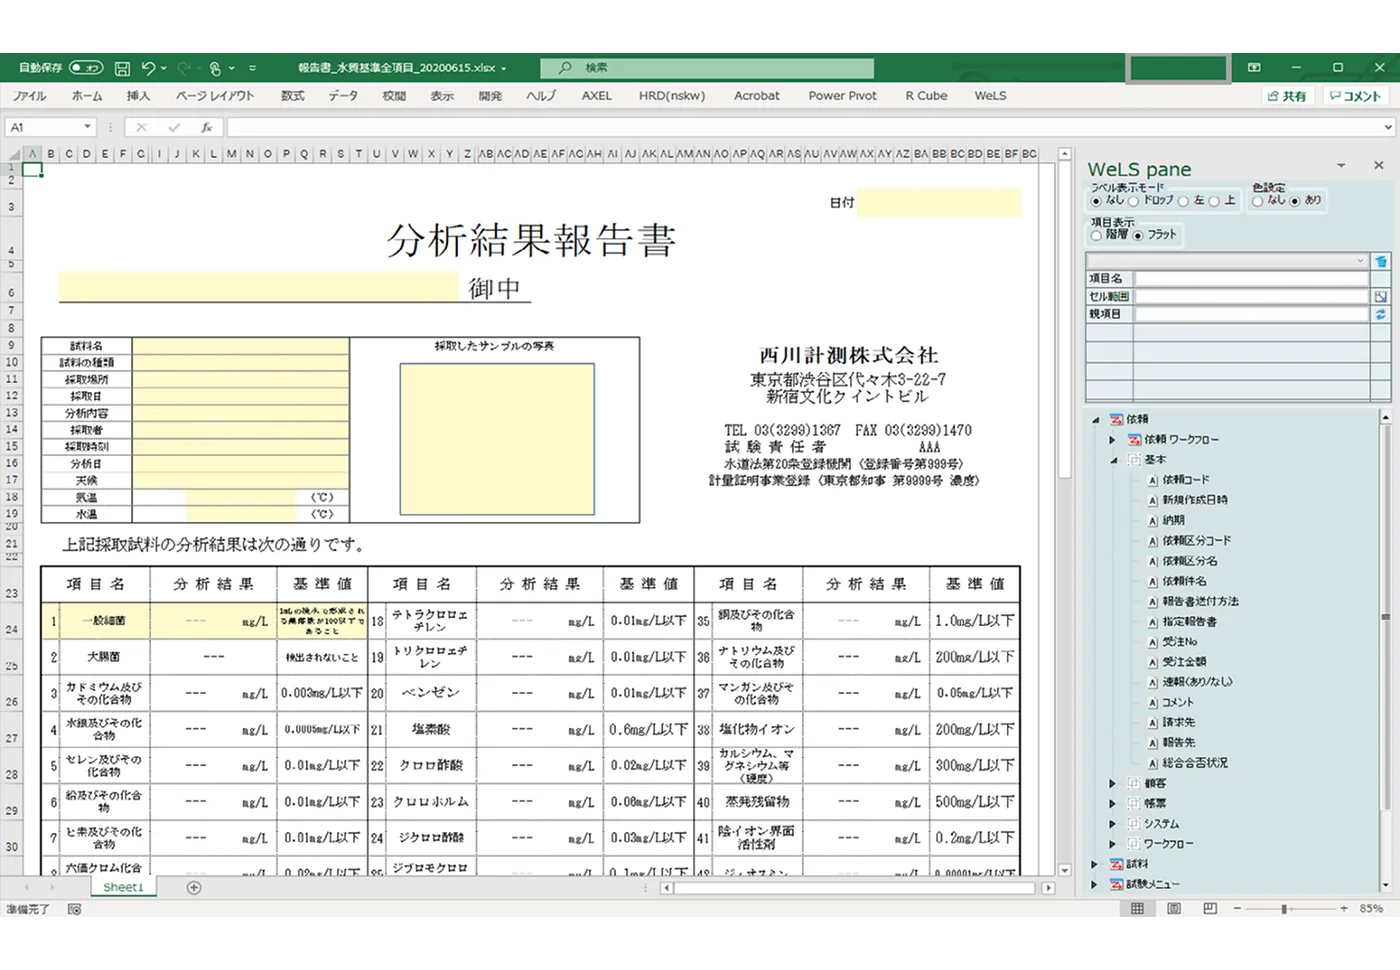Image resolution: width=1400 pixels, height=970 pixels.
Task: Open the WeLS pane options dropdown arrow
Action: (1342, 165)
